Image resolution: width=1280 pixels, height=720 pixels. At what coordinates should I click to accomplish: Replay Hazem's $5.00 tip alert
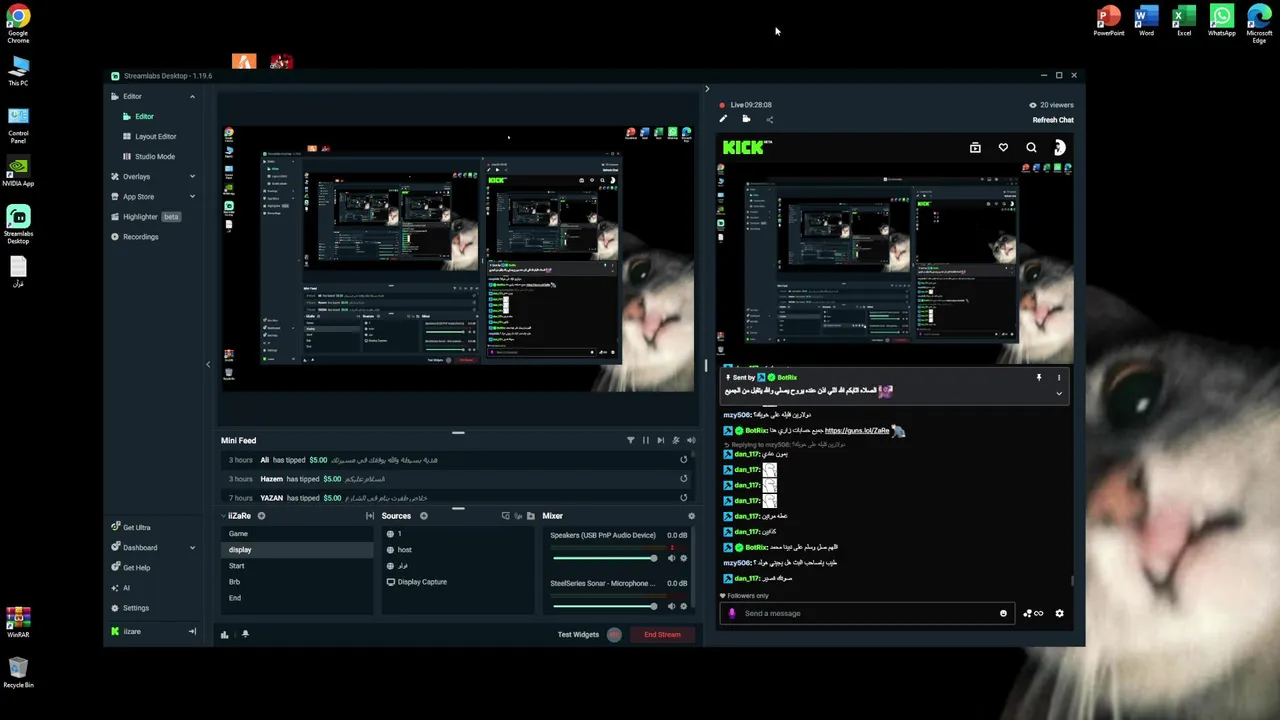pos(684,479)
